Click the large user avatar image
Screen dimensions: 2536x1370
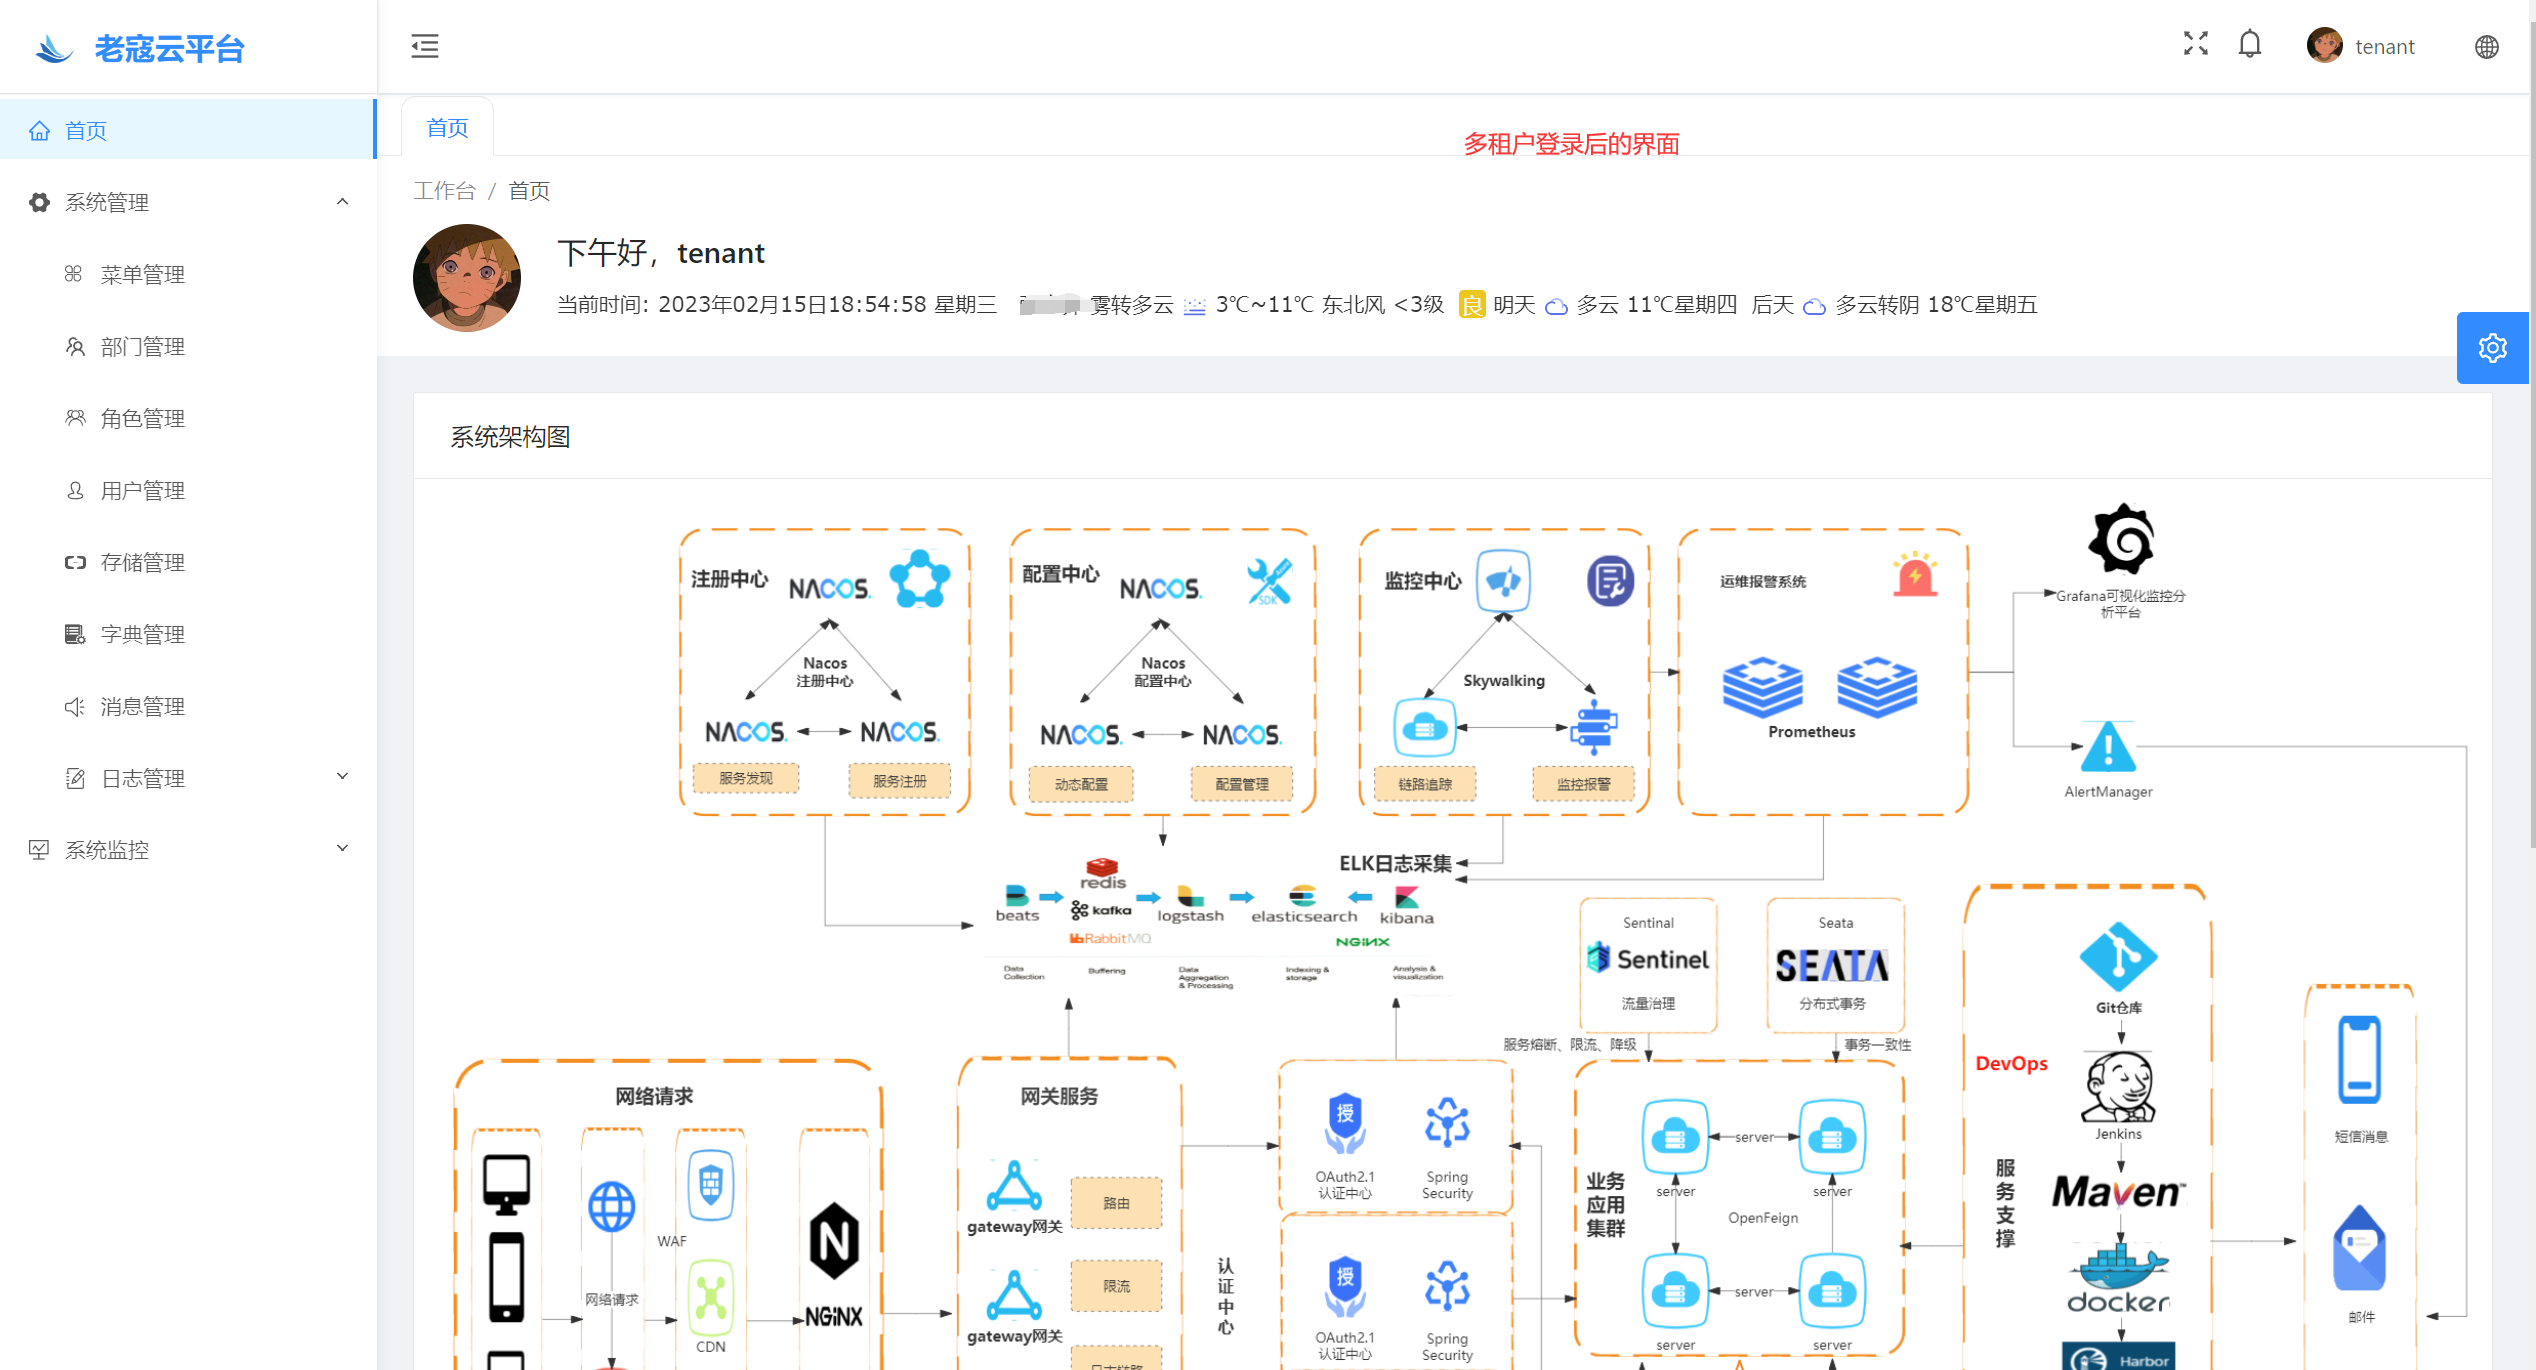click(467, 278)
